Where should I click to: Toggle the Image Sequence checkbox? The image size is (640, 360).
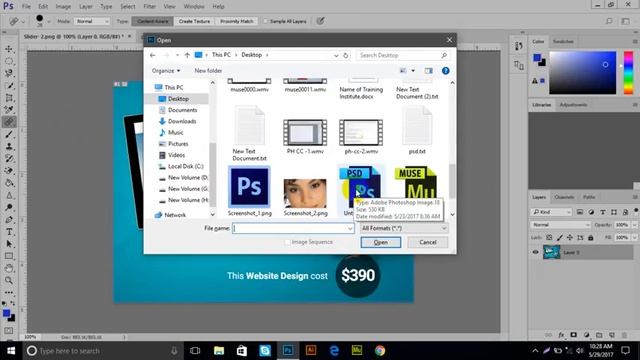[287, 242]
